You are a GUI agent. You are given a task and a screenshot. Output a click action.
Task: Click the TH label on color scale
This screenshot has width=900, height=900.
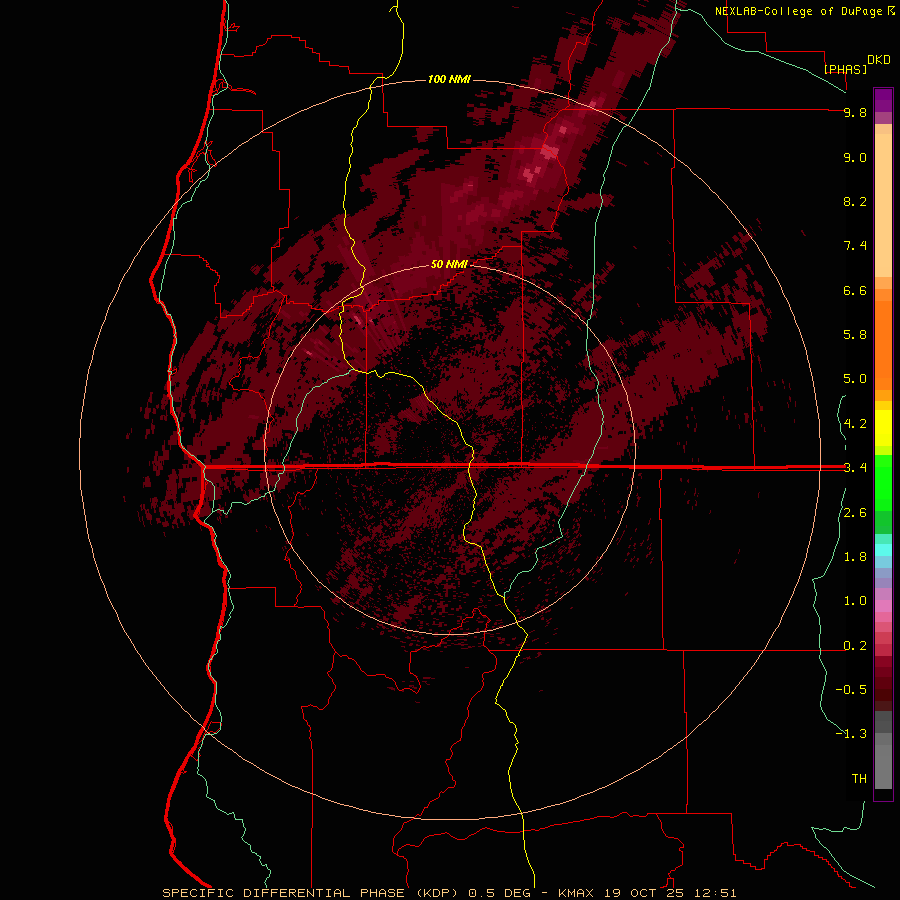859,779
